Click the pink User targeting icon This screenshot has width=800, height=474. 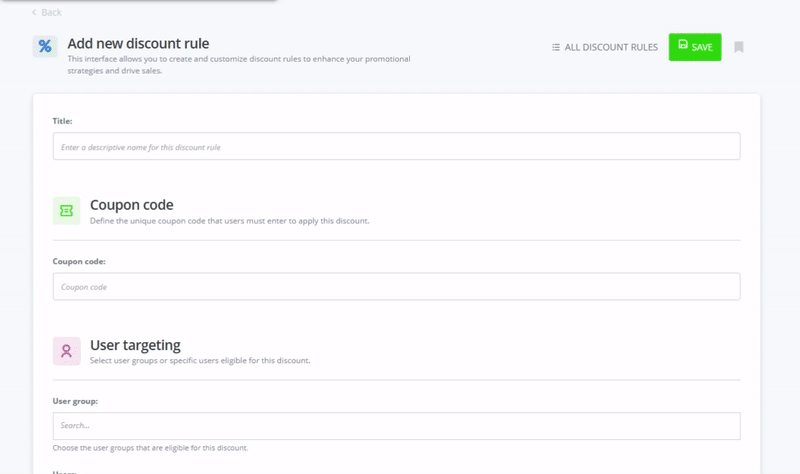click(66, 351)
